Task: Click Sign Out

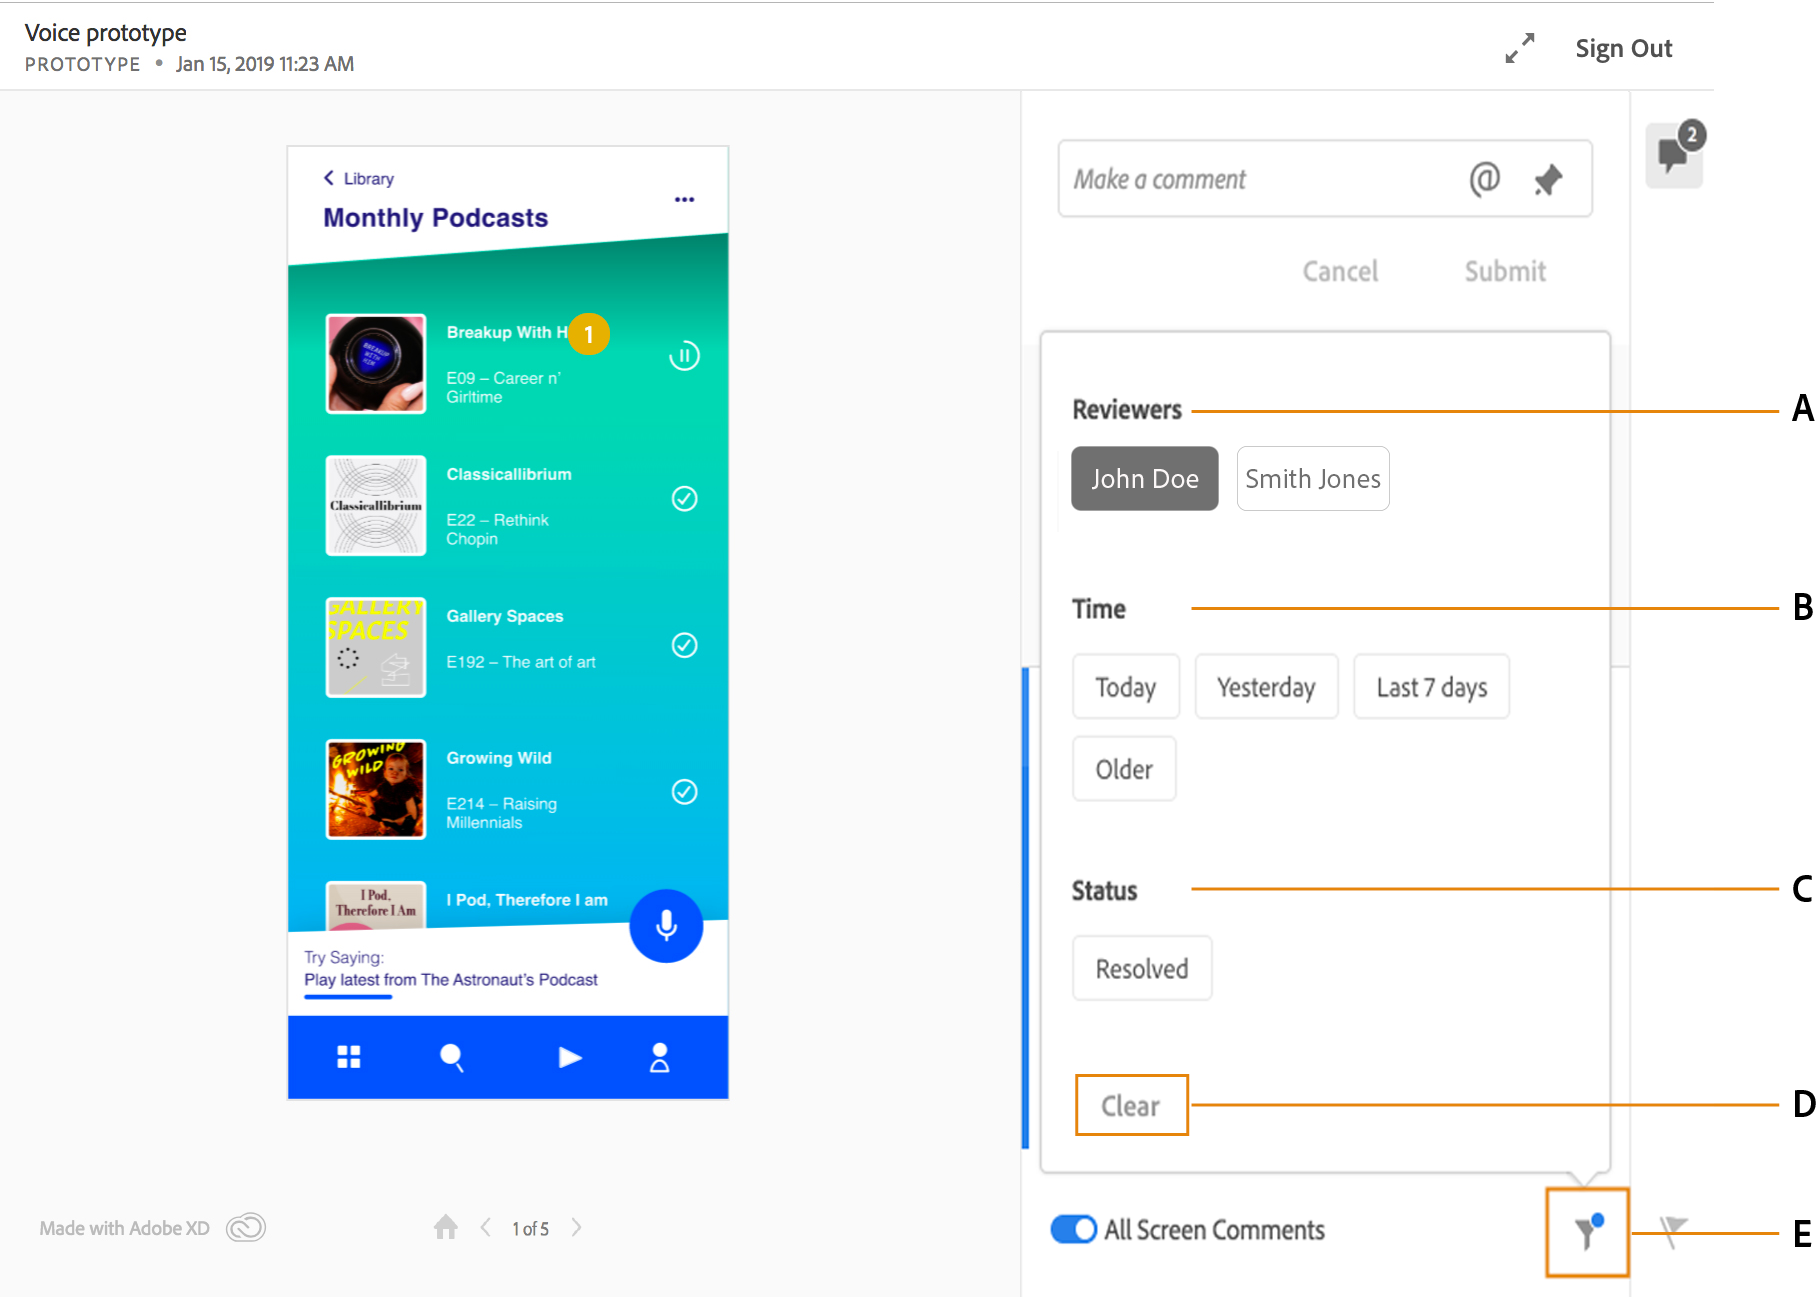Action: 1624,48
